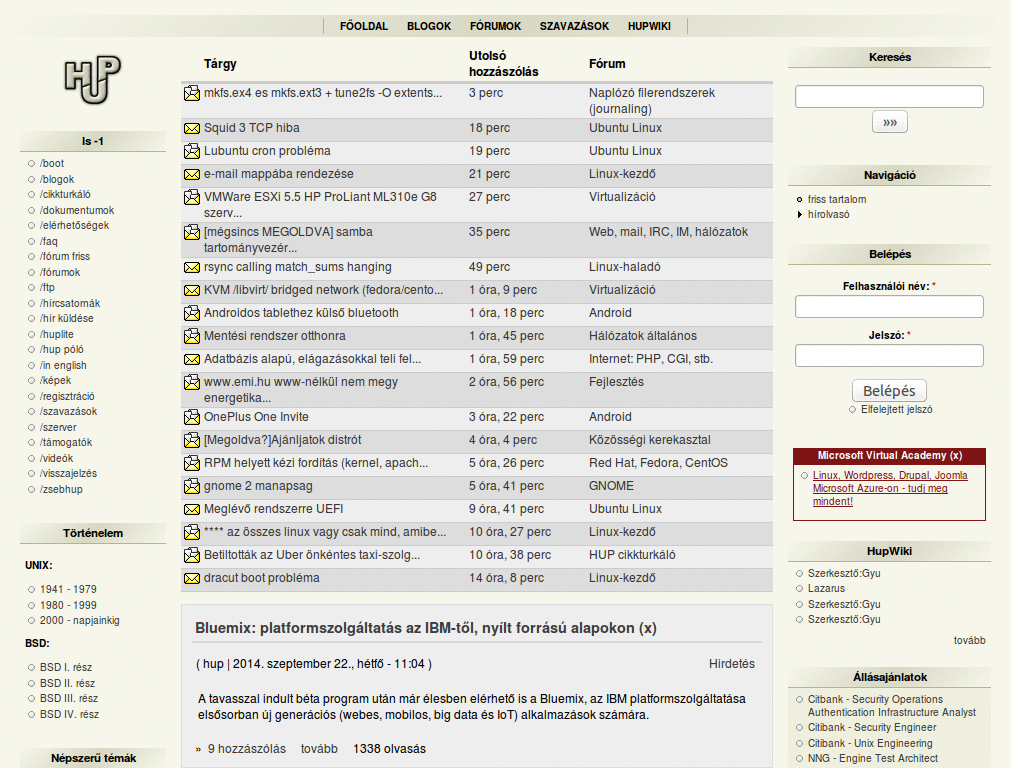The width and height of the screenshot is (1024, 768).
Task: Click topic icon next to gnome 2 manapsag
Action: [192, 486]
